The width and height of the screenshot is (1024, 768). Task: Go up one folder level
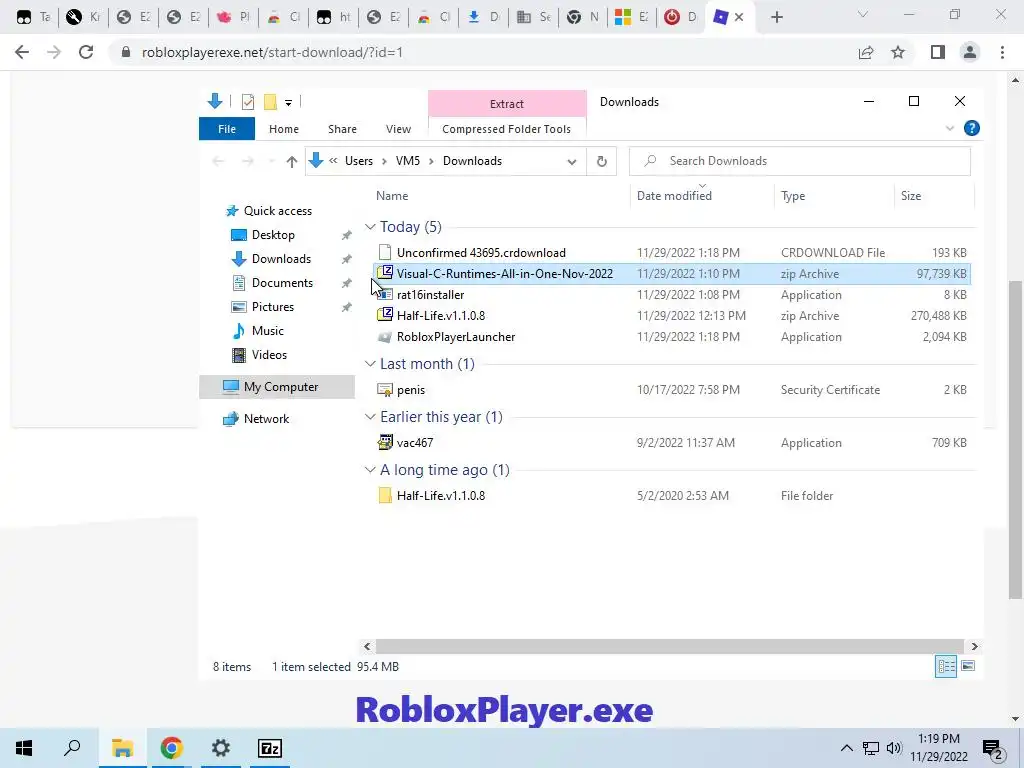pyautogui.click(x=291, y=161)
